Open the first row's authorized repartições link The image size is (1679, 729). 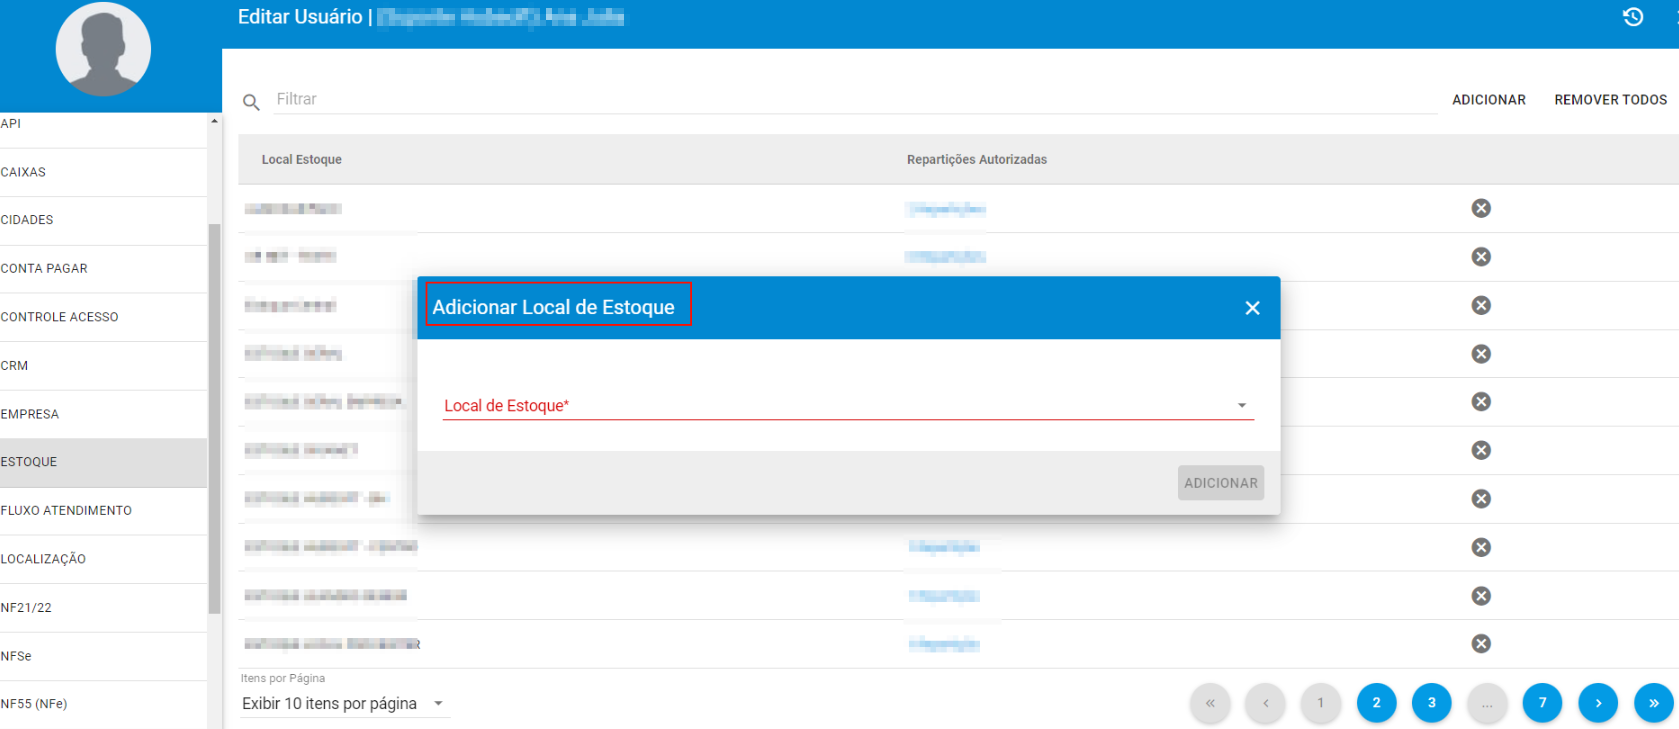946,209
